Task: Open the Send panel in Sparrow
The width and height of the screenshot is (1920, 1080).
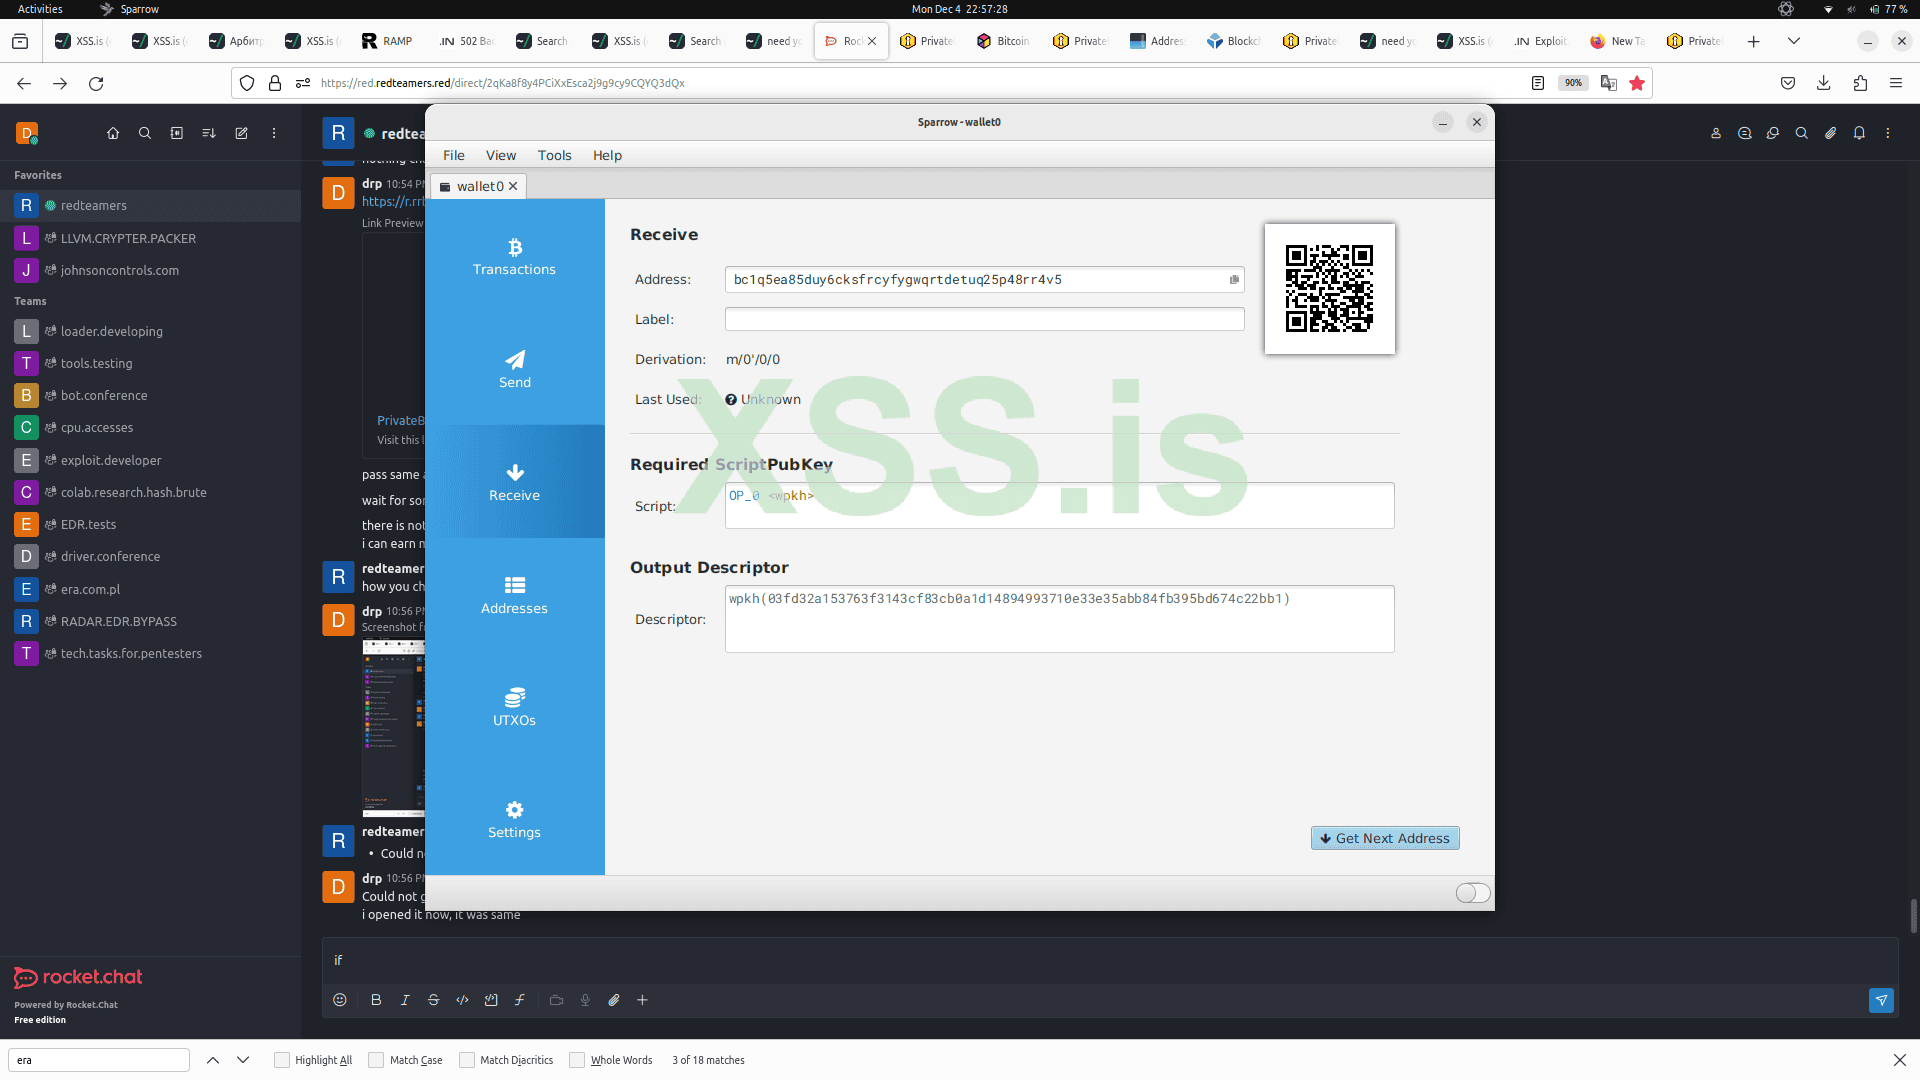Action: tap(514, 369)
